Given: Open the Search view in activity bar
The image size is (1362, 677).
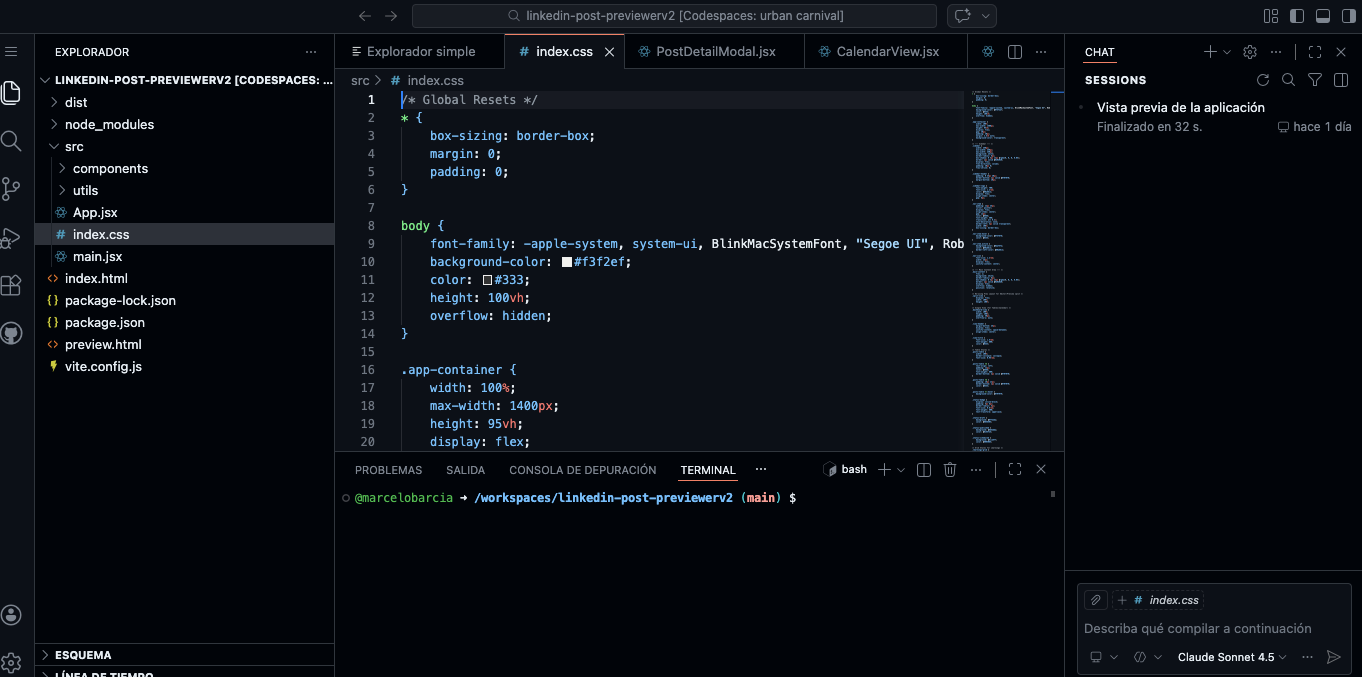Looking at the screenshot, I should (11, 141).
